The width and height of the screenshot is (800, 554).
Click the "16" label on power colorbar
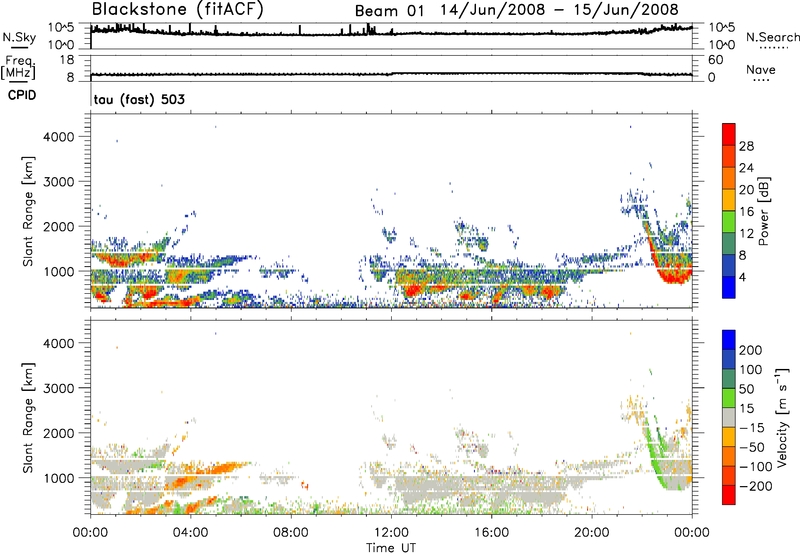pyautogui.click(x=746, y=212)
